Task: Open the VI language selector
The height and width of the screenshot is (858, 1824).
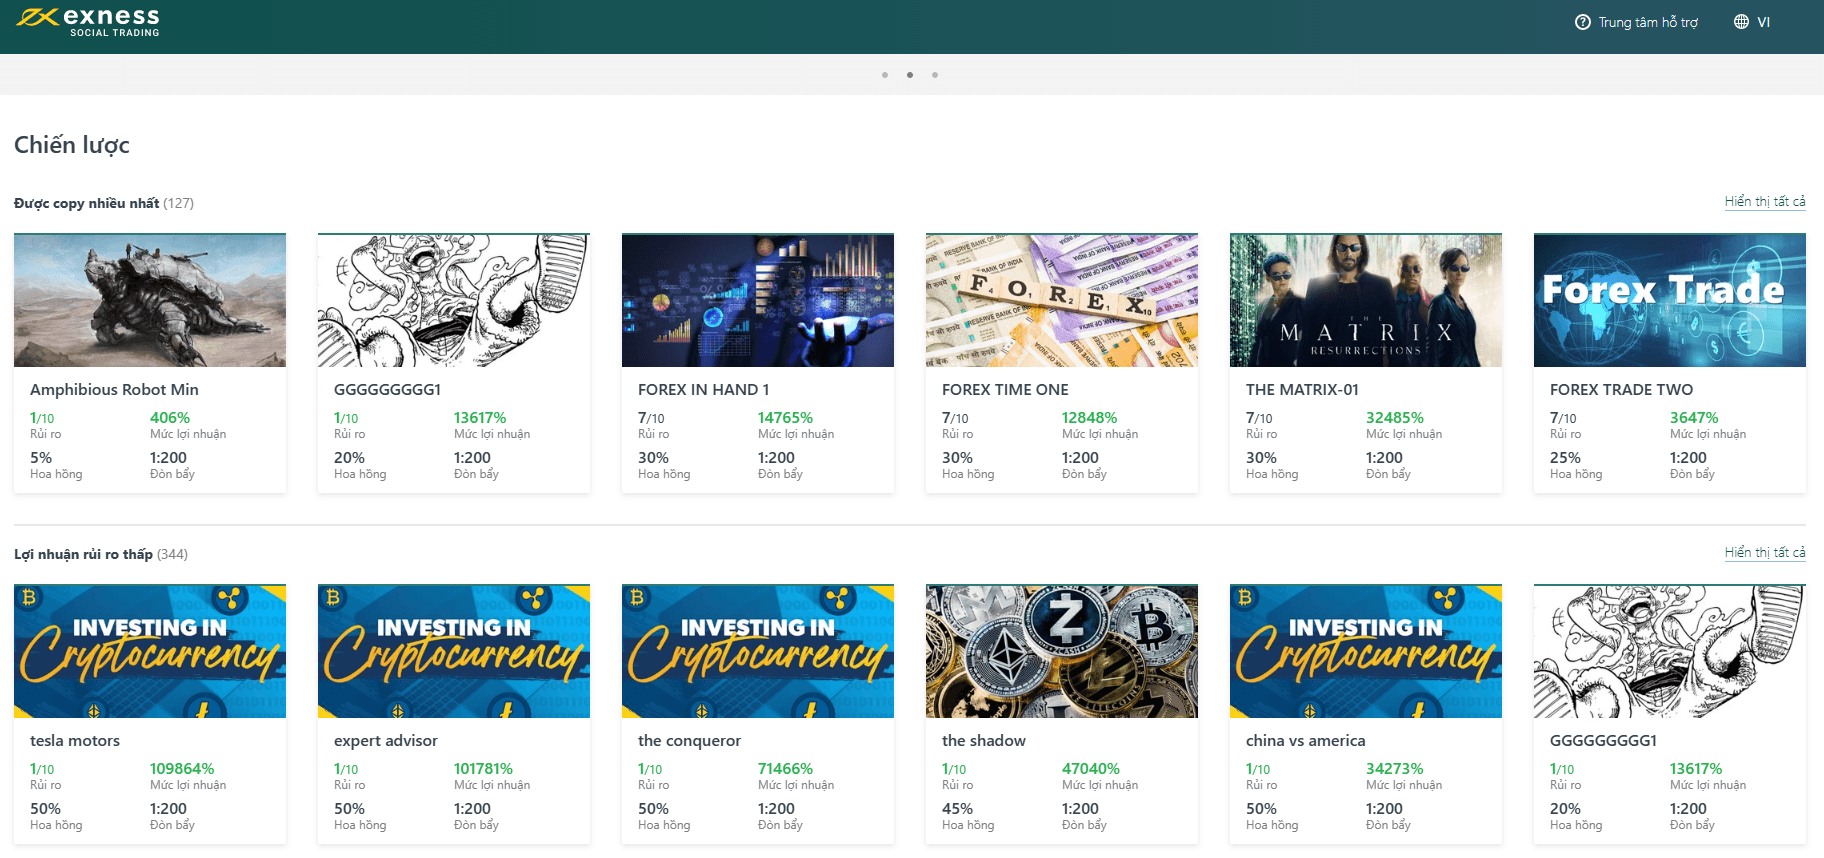Action: point(1763,22)
